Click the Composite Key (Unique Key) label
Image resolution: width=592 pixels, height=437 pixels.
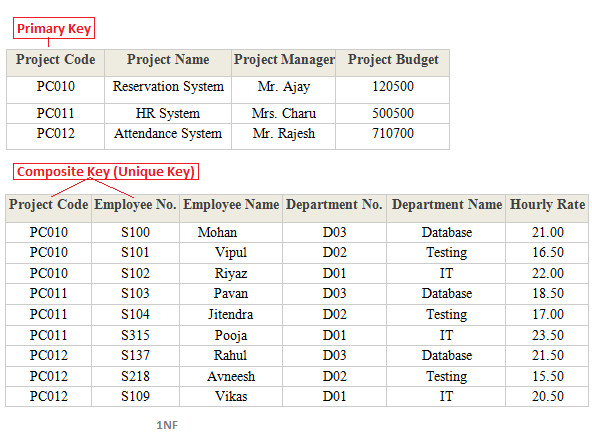click(106, 171)
